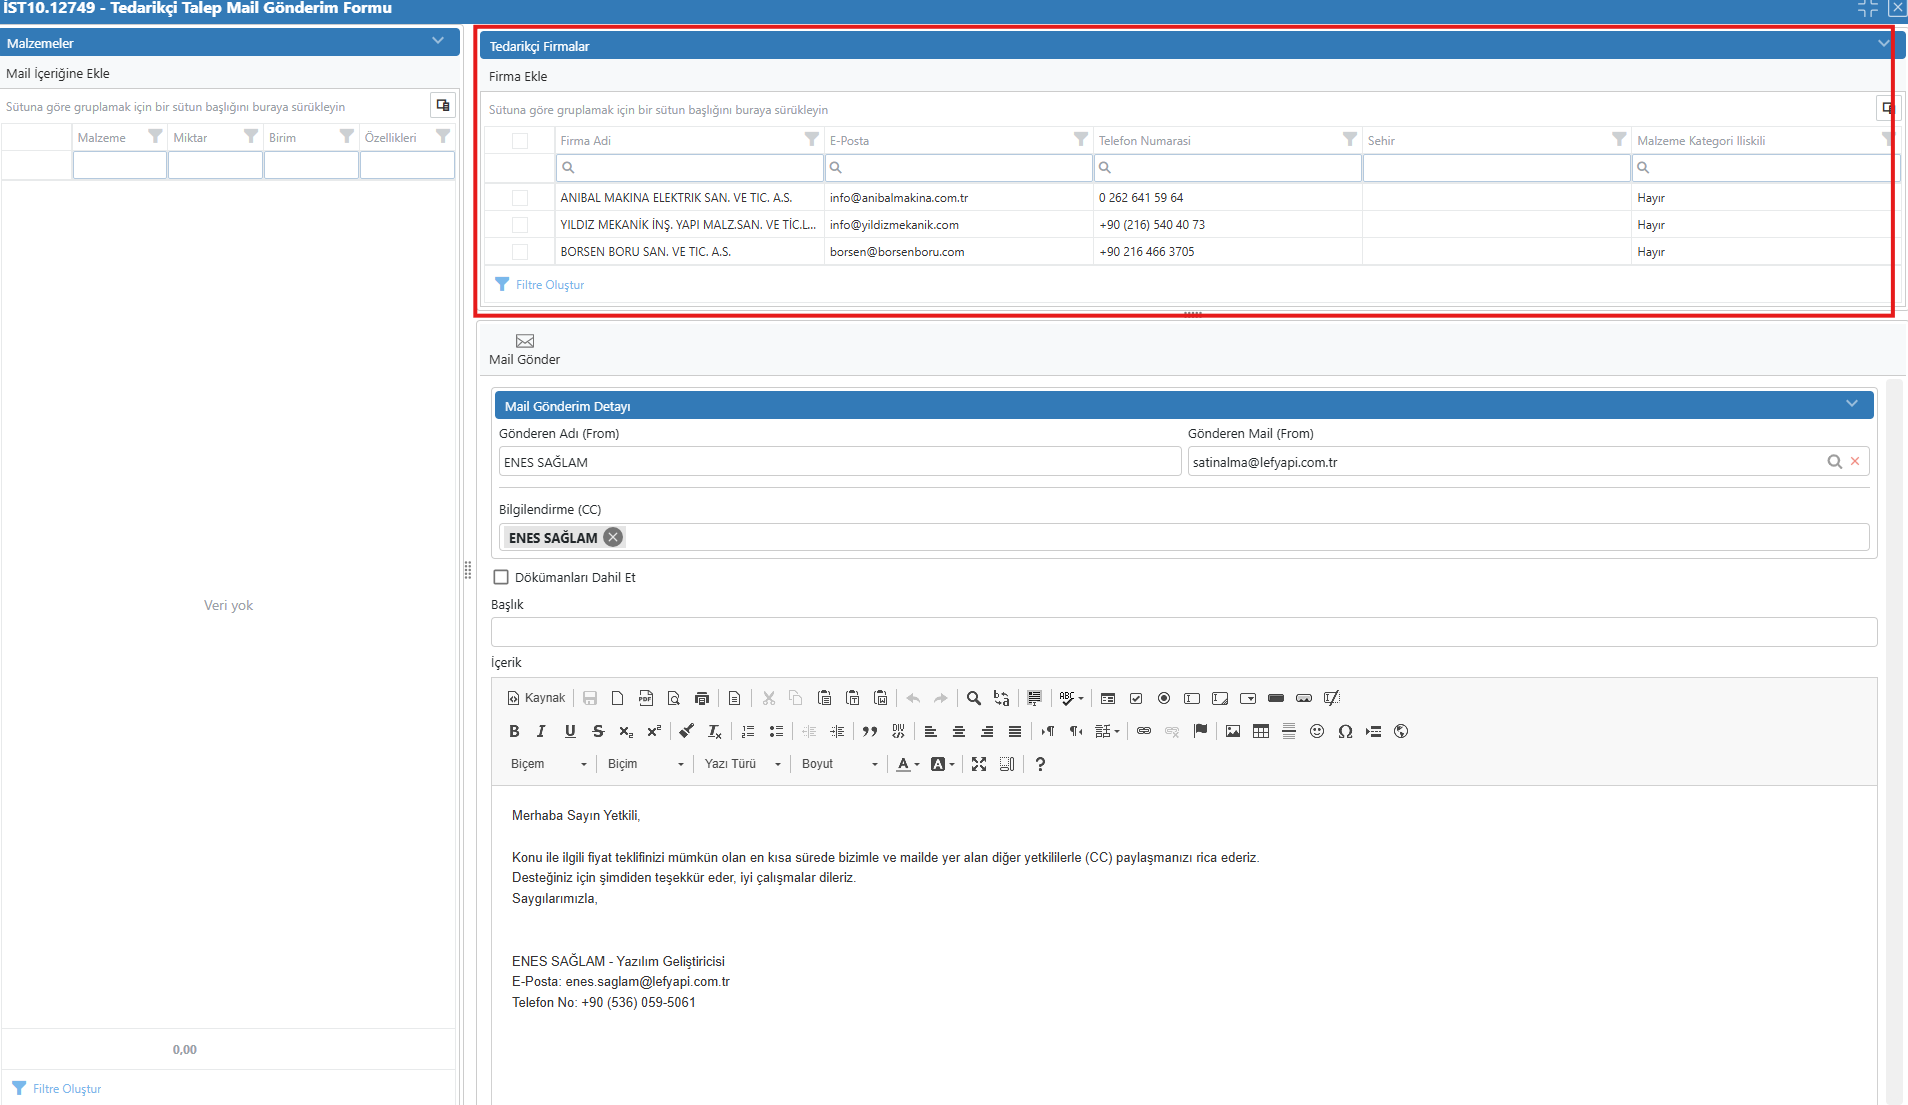Maximize the editor with fullscreen icon
Image resolution: width=1908 pixels, height=1105 pixels.
[979, 764]
